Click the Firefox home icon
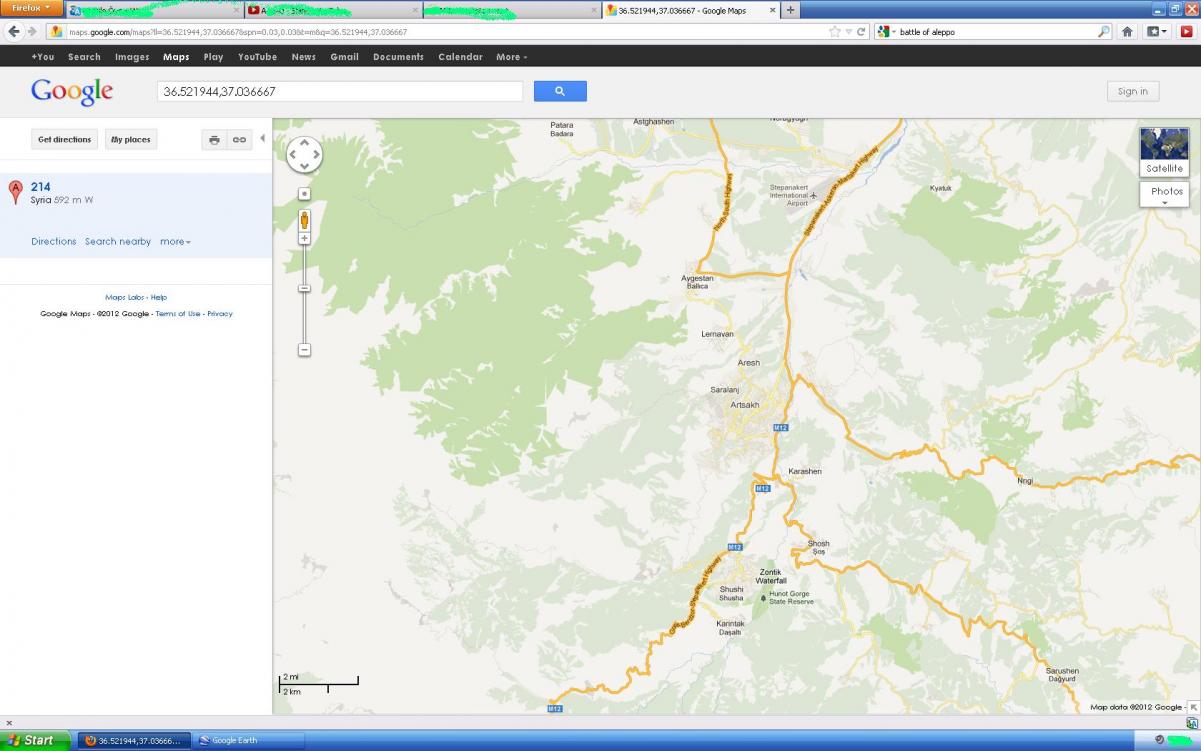Image resolution: width=1201 pixels, height=751 pixels. coord(1127,32)
